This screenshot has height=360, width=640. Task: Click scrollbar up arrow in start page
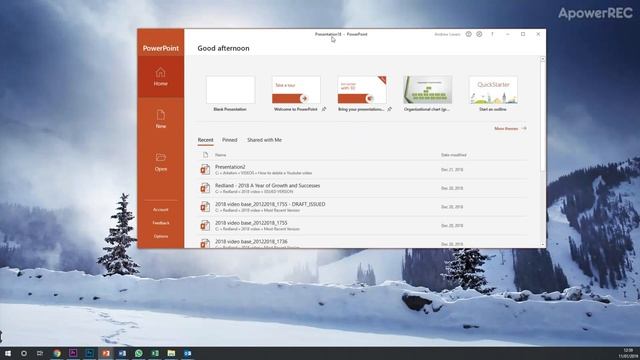(542, 59)
